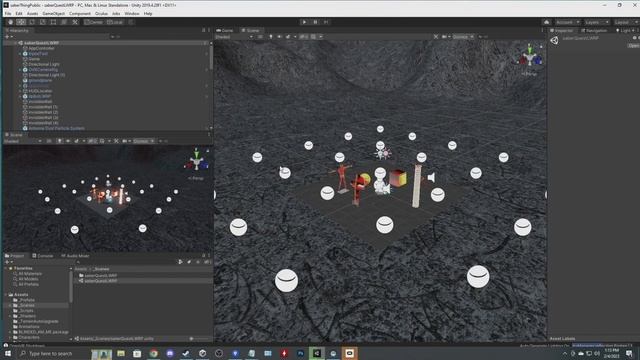The image size is (640, 360).
Task: Pause the game playback
Action: [x=315, y=22]
